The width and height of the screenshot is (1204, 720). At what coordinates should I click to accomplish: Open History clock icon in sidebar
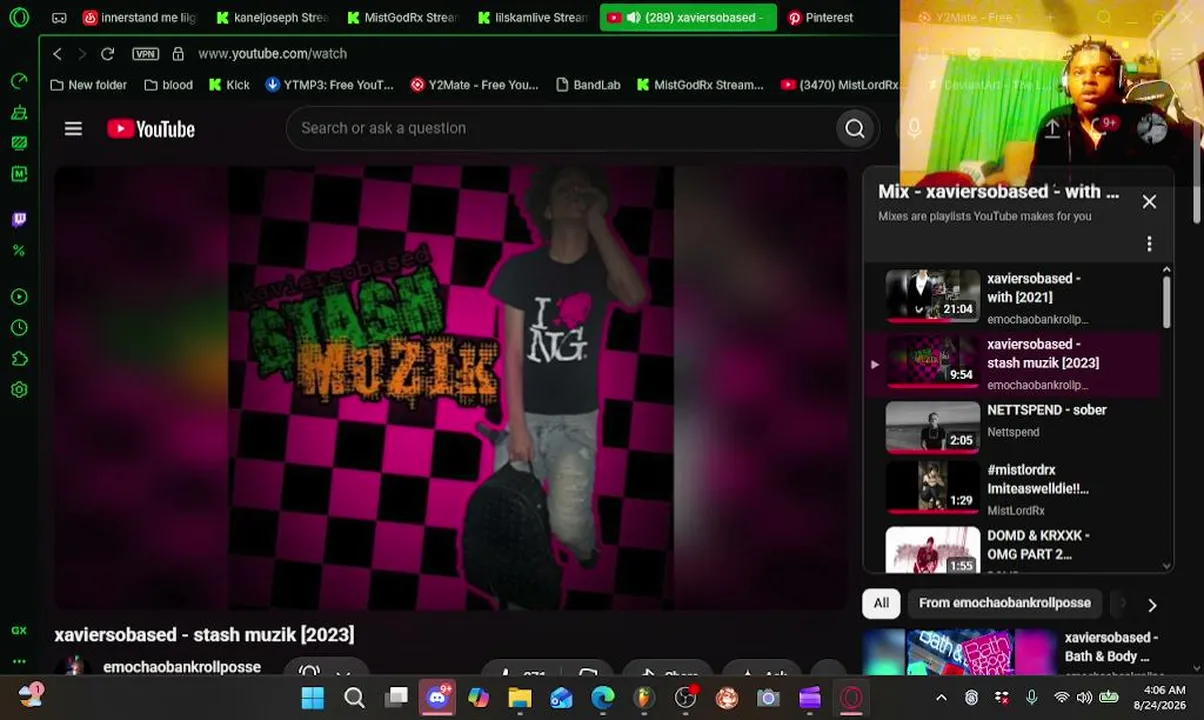pos(19,328)
